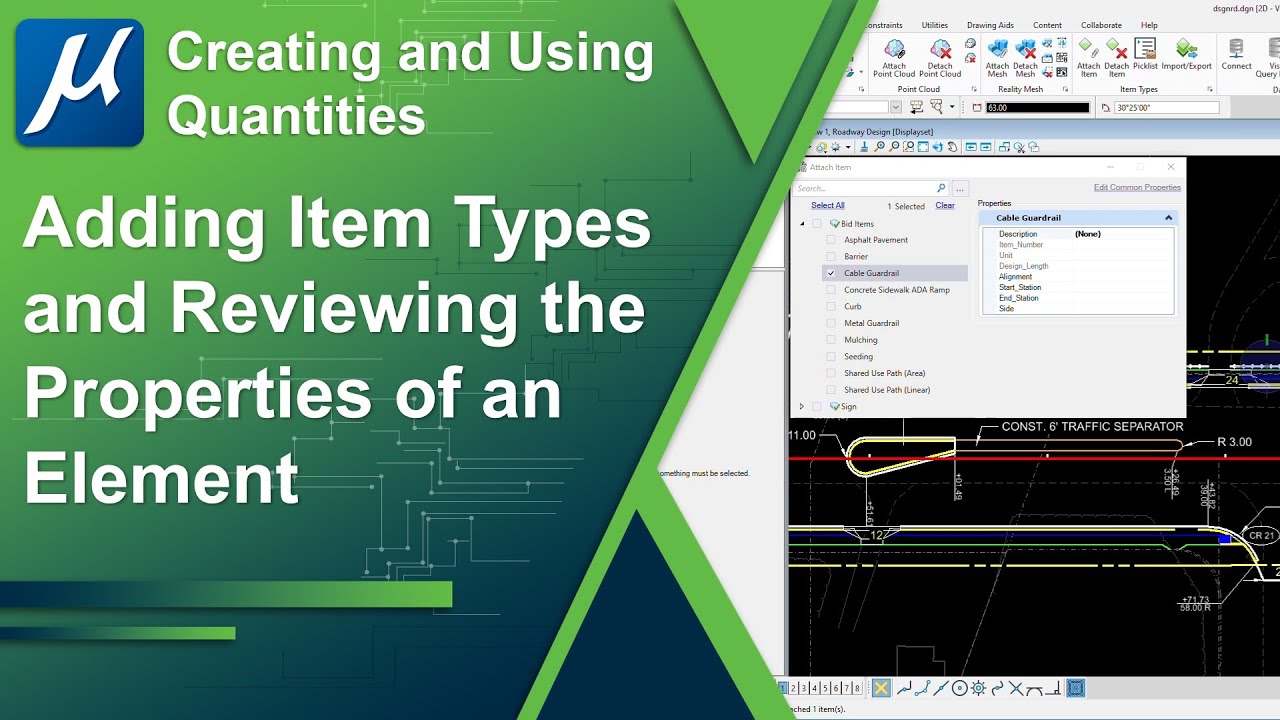Open the Item Types group dialog launcher

1209,90
